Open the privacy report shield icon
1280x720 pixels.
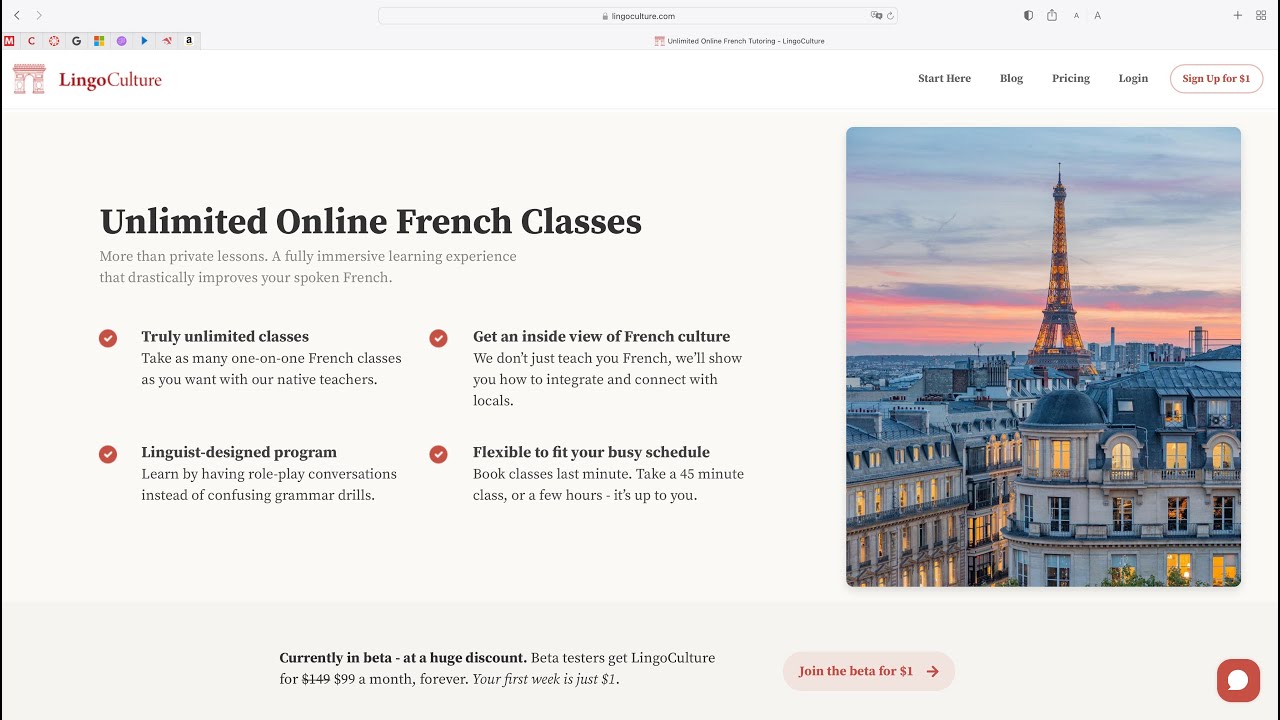coord(1028,16)
